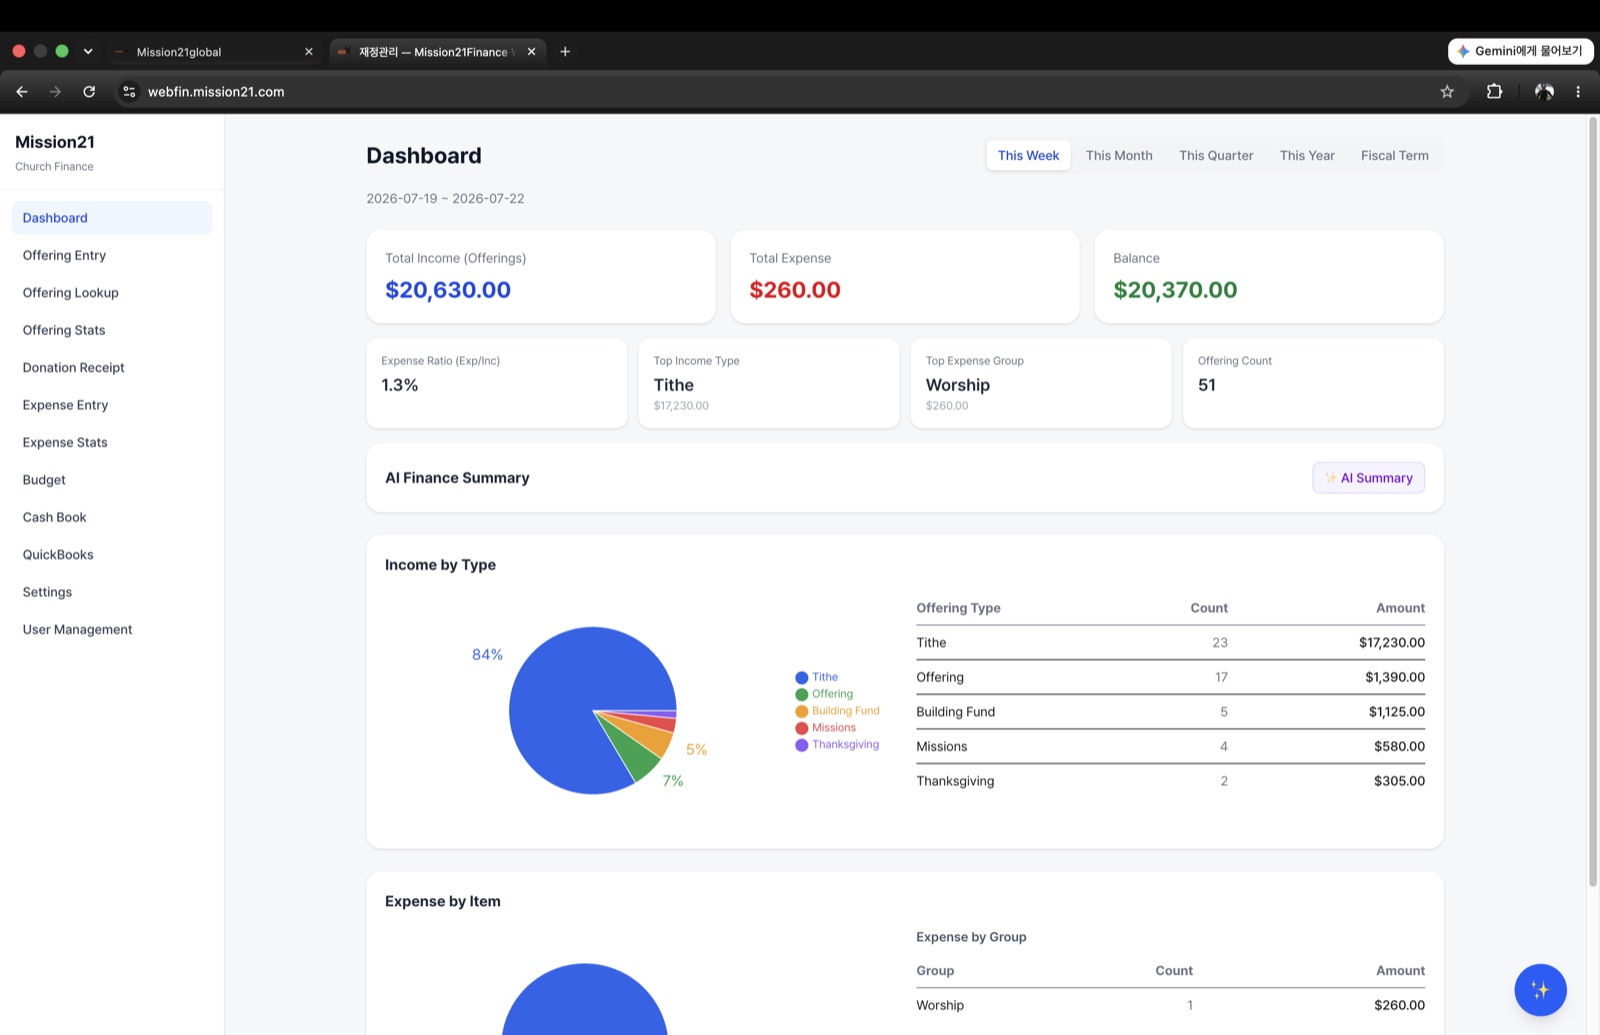View Expense Stats
Screen dimensions: 1600x1035
pos(112,442)
